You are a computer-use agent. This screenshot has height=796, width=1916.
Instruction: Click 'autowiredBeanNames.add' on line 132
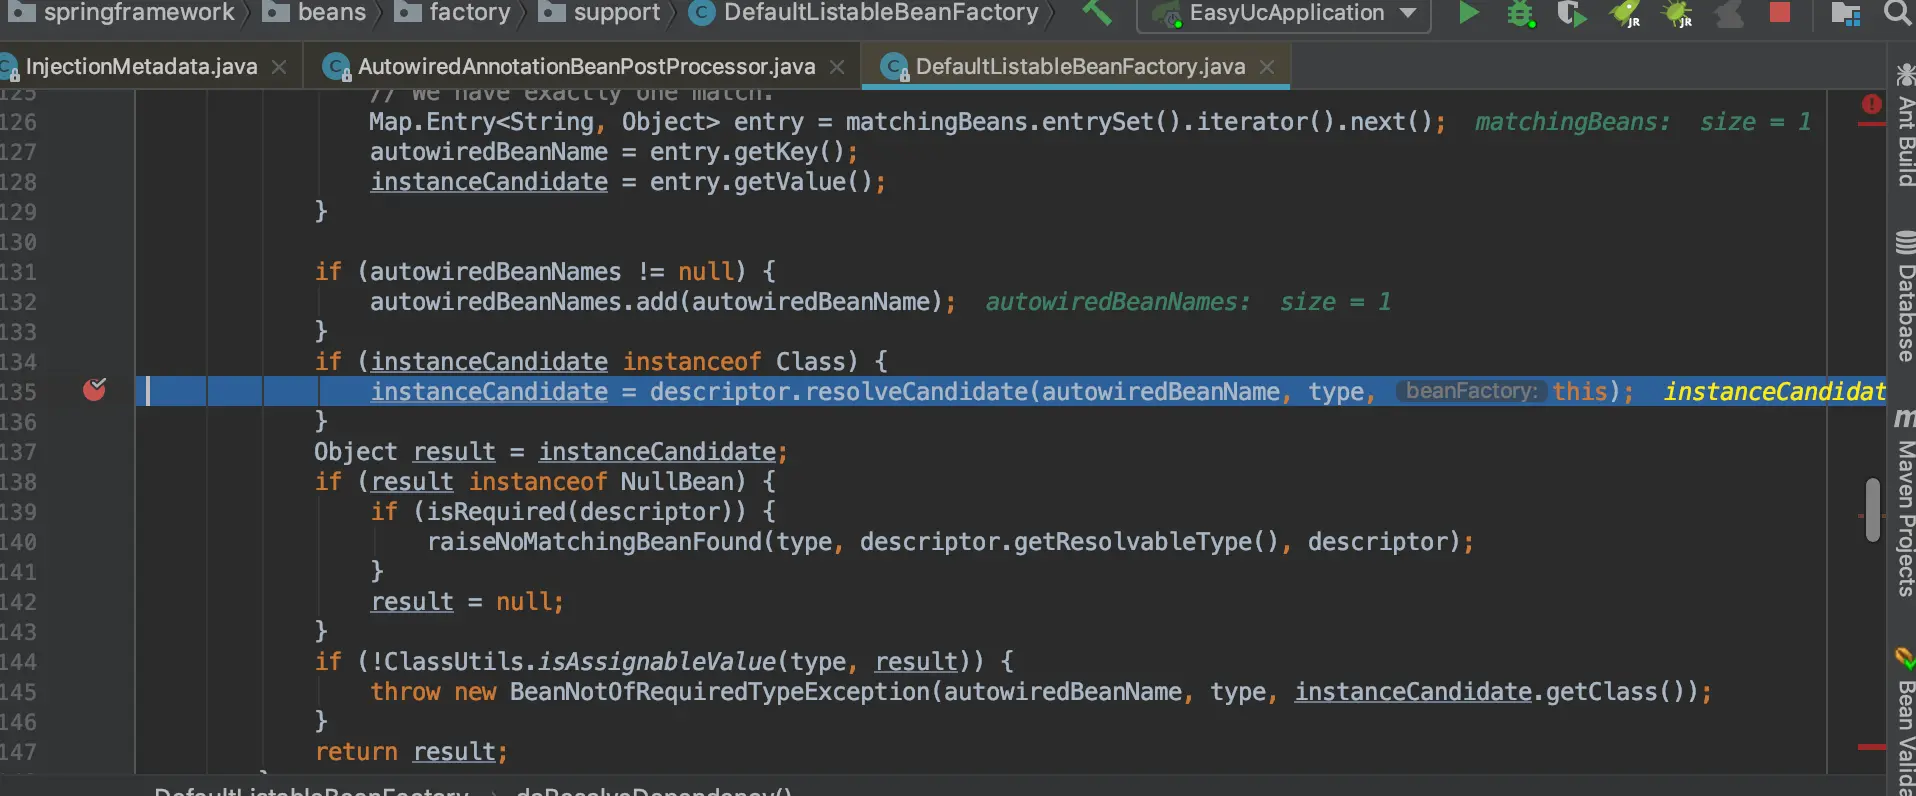coord(524,302)
